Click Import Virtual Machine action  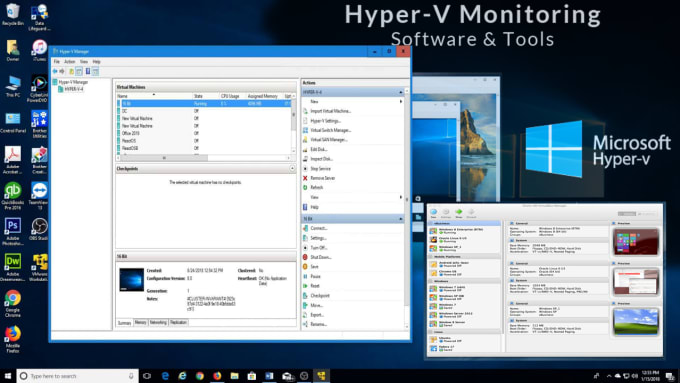[330, 111]
